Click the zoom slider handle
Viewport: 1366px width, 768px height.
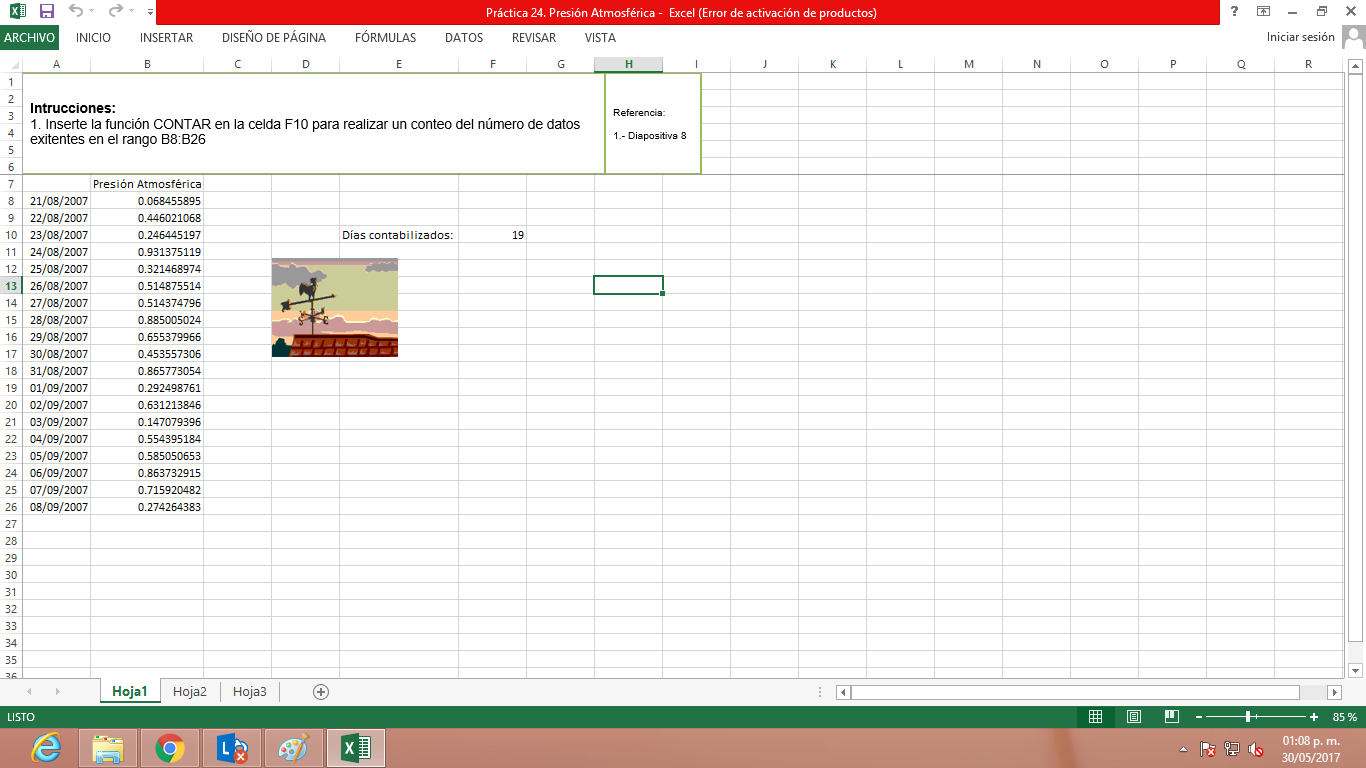click(x=1249, y=717)
